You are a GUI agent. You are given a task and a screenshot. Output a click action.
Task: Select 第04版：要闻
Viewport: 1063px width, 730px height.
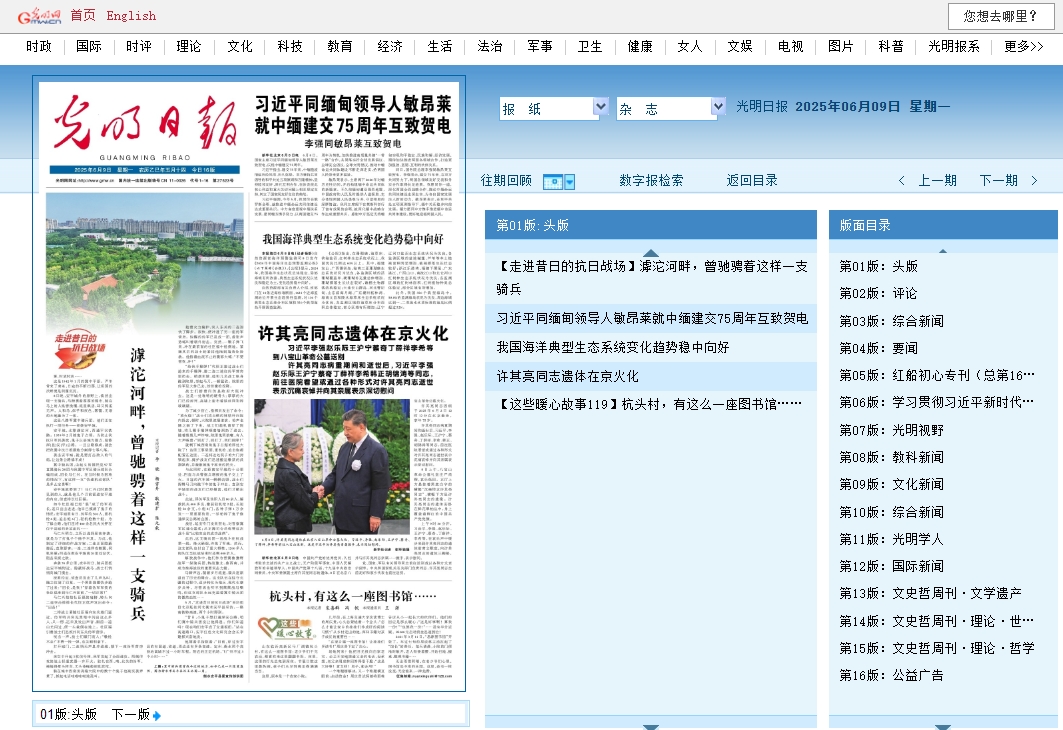click(878, 348)
